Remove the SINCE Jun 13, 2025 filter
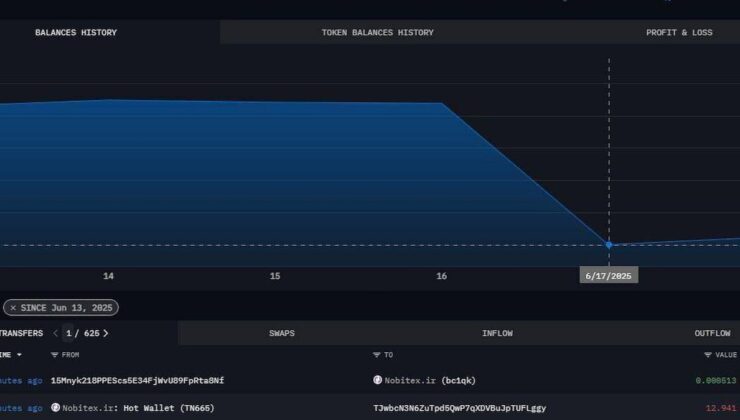The height and width of the screenshot is (420, 740). tap(13, 308)
